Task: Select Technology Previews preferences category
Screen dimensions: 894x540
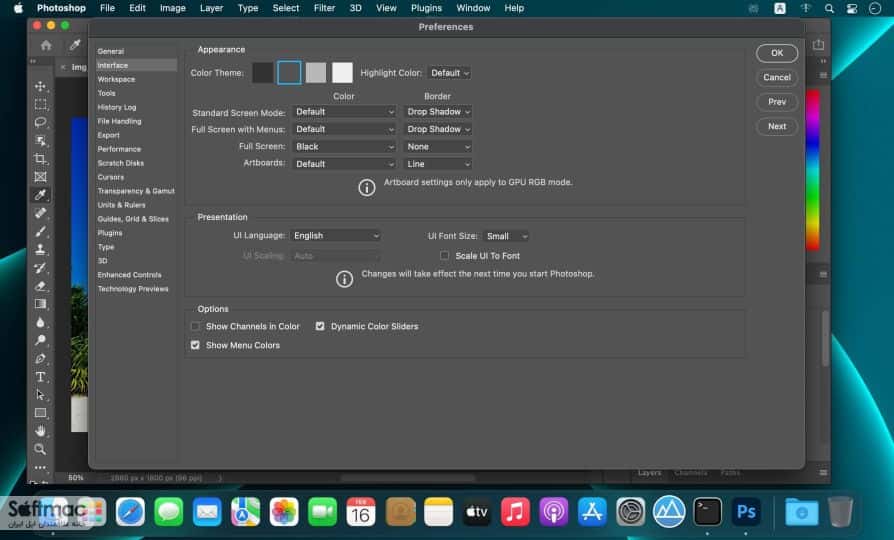Action: (x=133, y=289)
